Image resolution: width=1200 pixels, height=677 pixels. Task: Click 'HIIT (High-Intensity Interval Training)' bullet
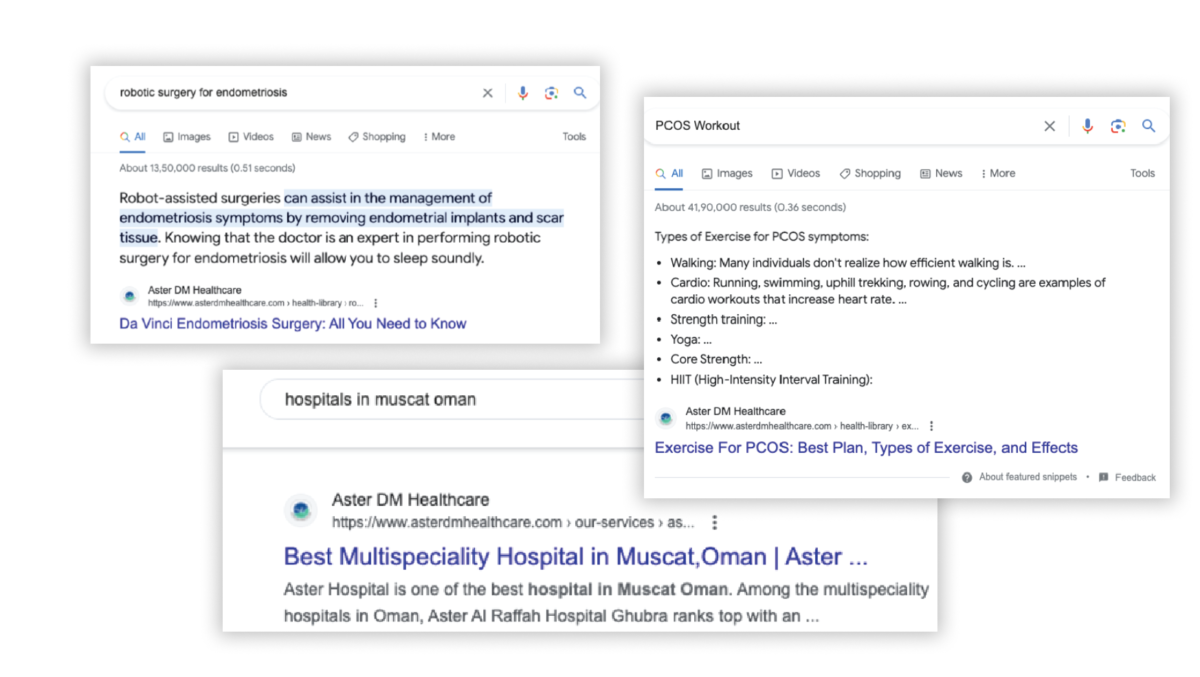[x=771, y=380]
